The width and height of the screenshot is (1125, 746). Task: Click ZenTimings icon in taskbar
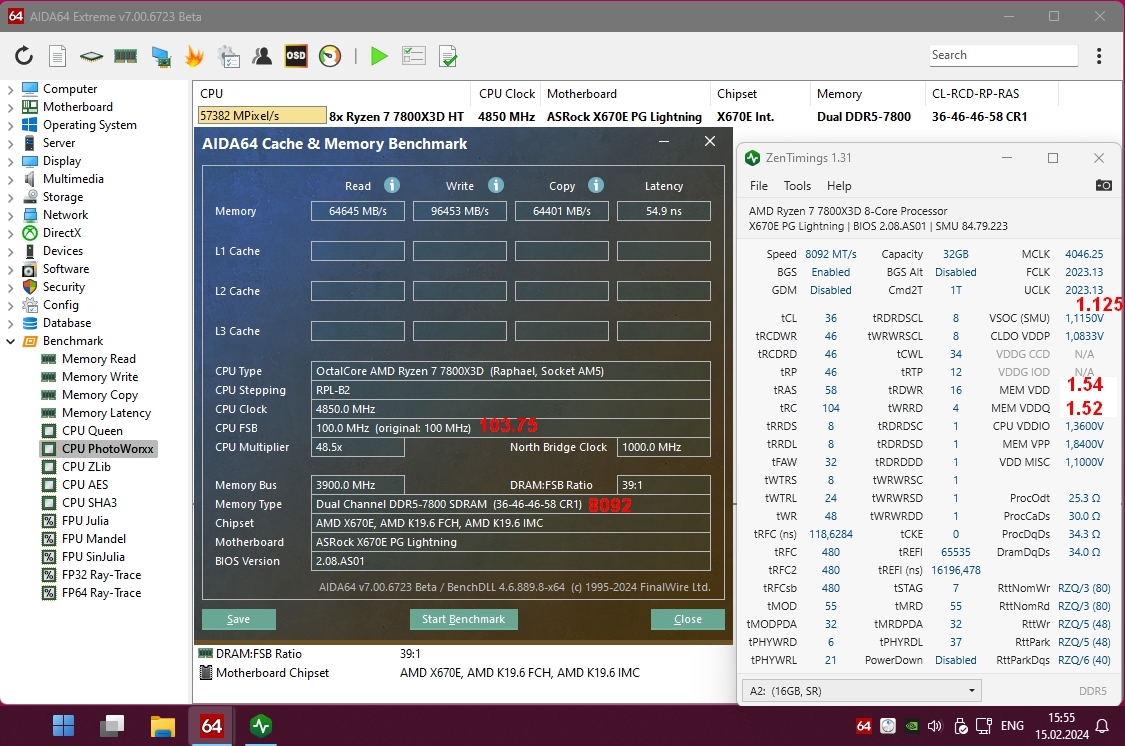point(260,726)
